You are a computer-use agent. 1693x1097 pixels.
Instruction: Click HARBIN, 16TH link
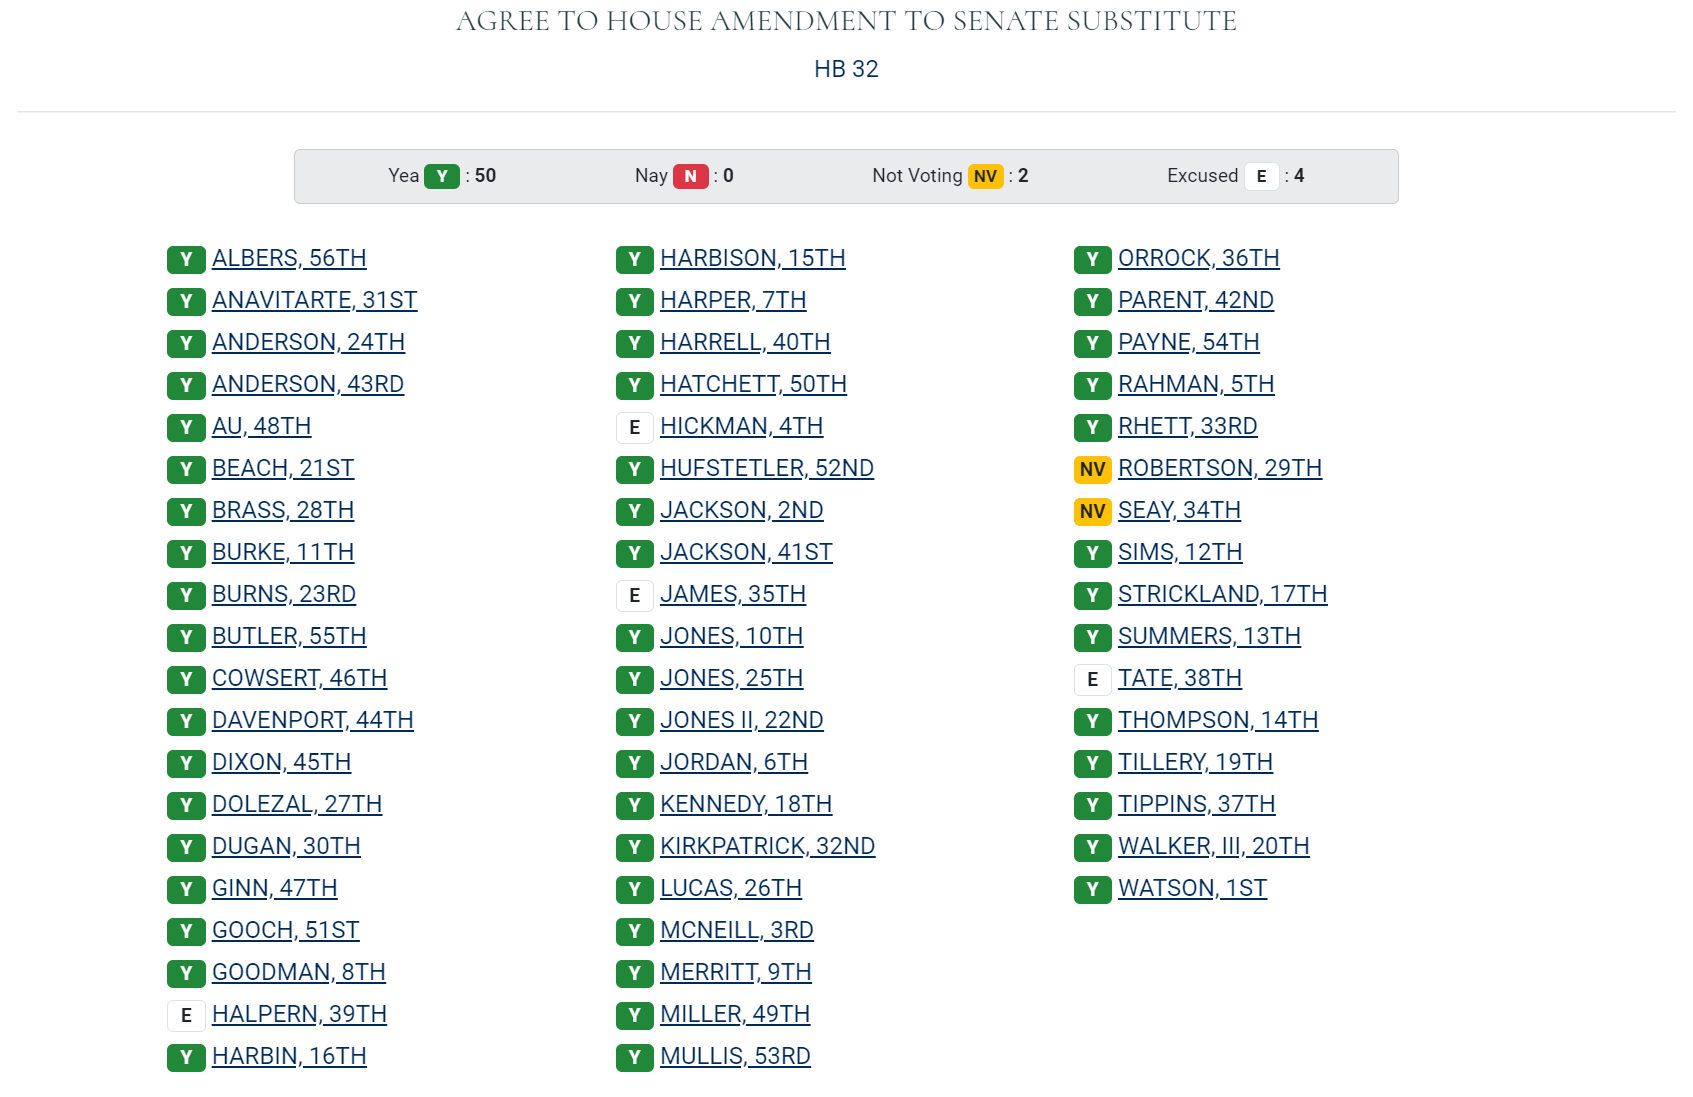(x=289, y=1056)
